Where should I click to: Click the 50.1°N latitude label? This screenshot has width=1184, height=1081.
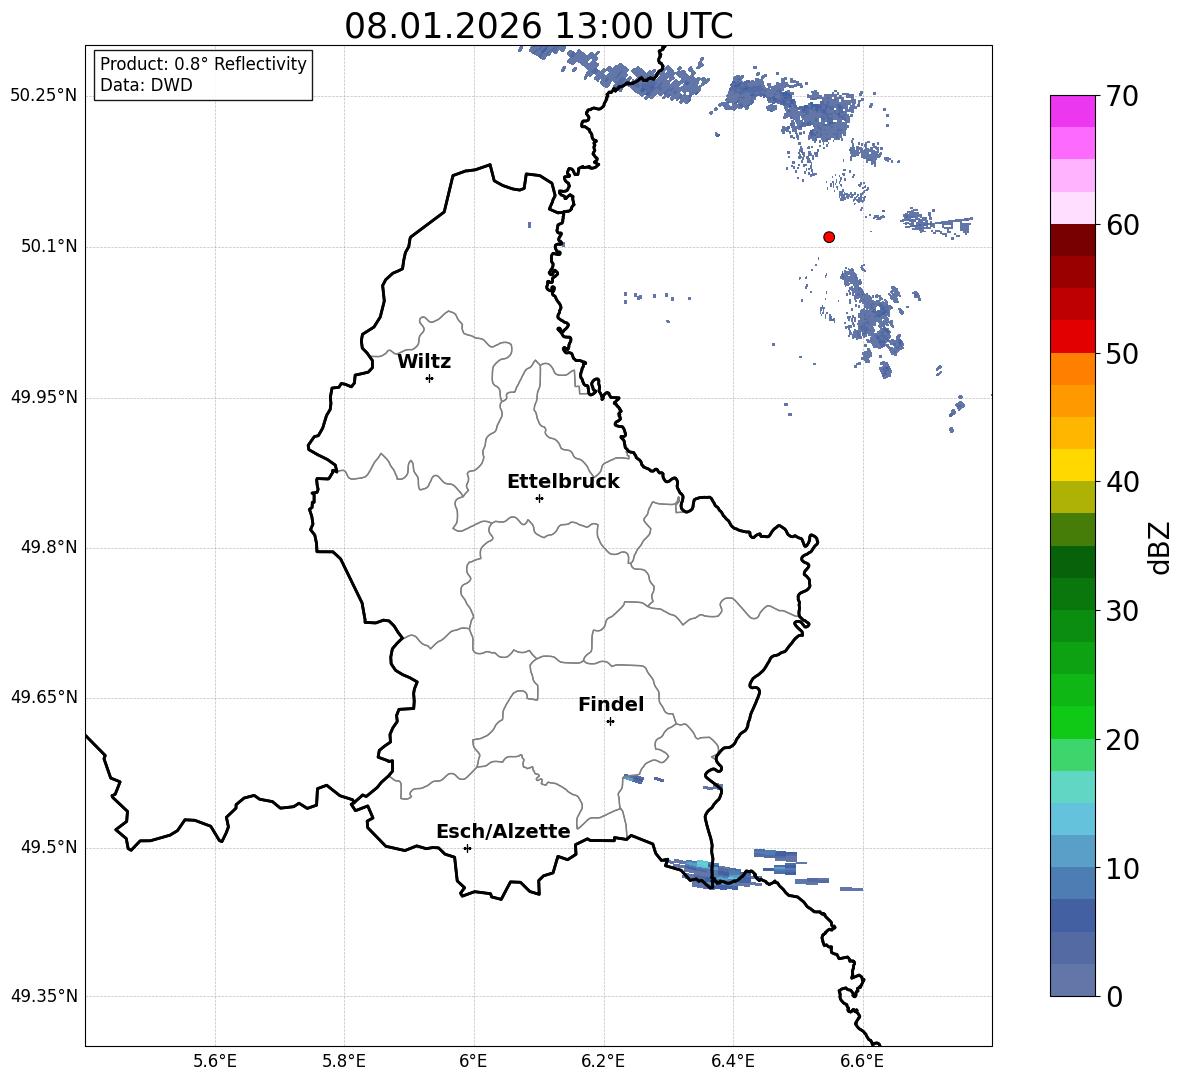49,246
